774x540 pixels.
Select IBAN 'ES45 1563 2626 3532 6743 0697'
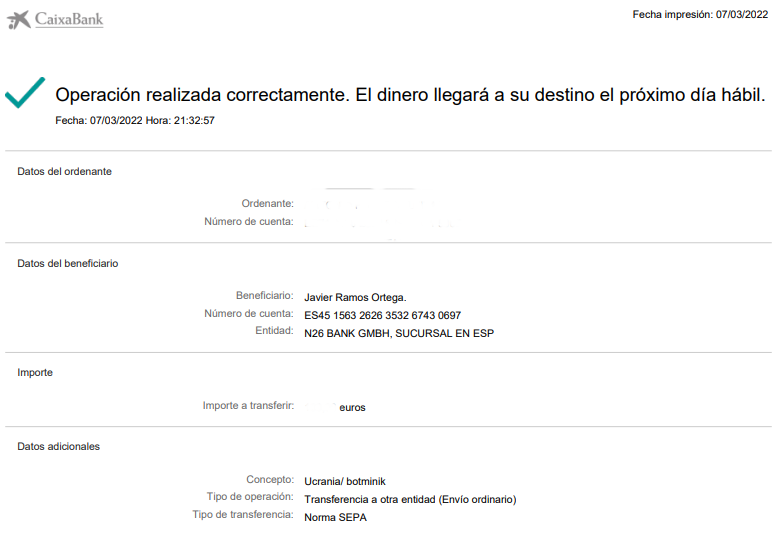(x=383, y=315)
